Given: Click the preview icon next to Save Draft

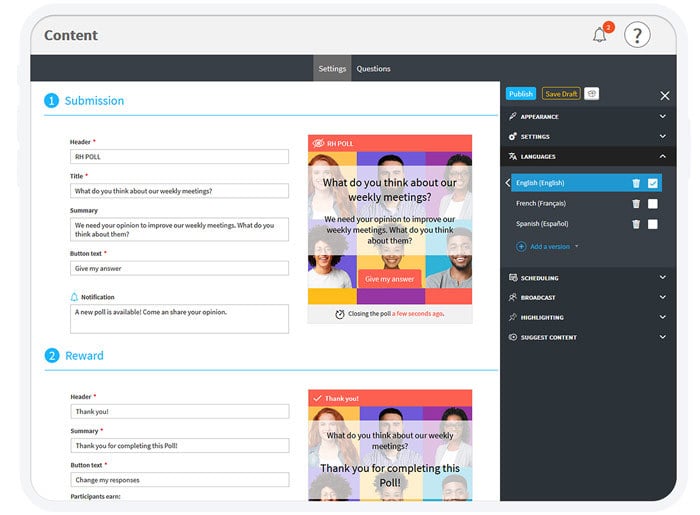Looking at the screenshot, I should click(592, 94).
